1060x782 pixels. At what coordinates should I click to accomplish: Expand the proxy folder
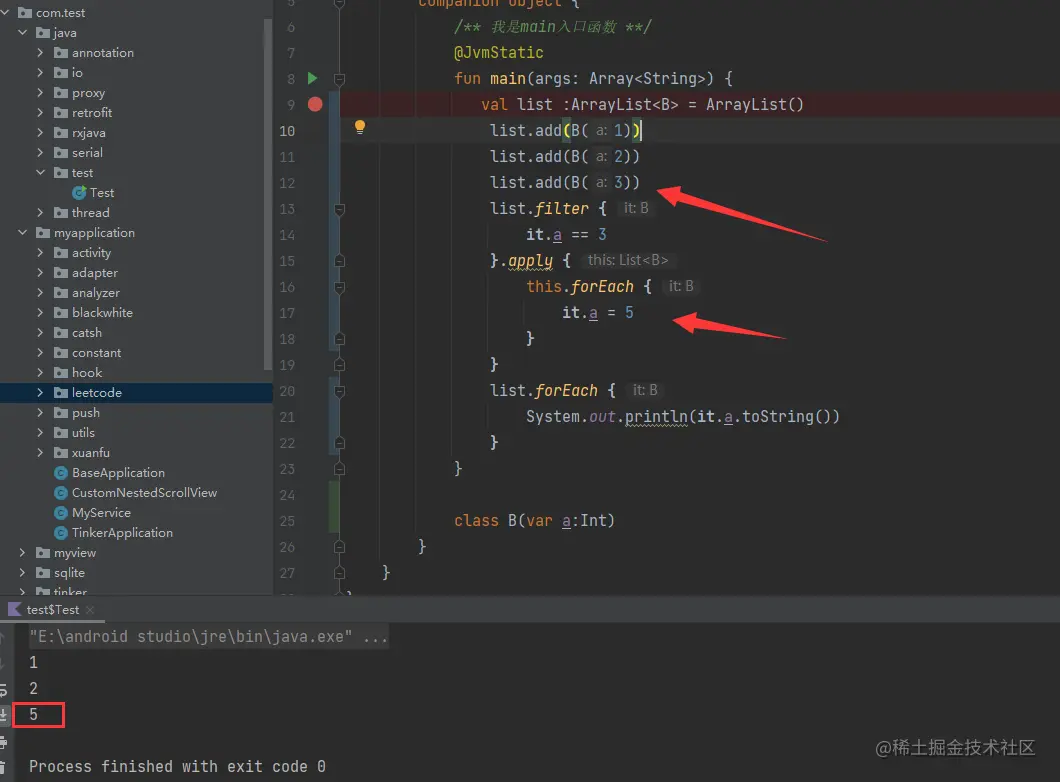coord(40,93)
